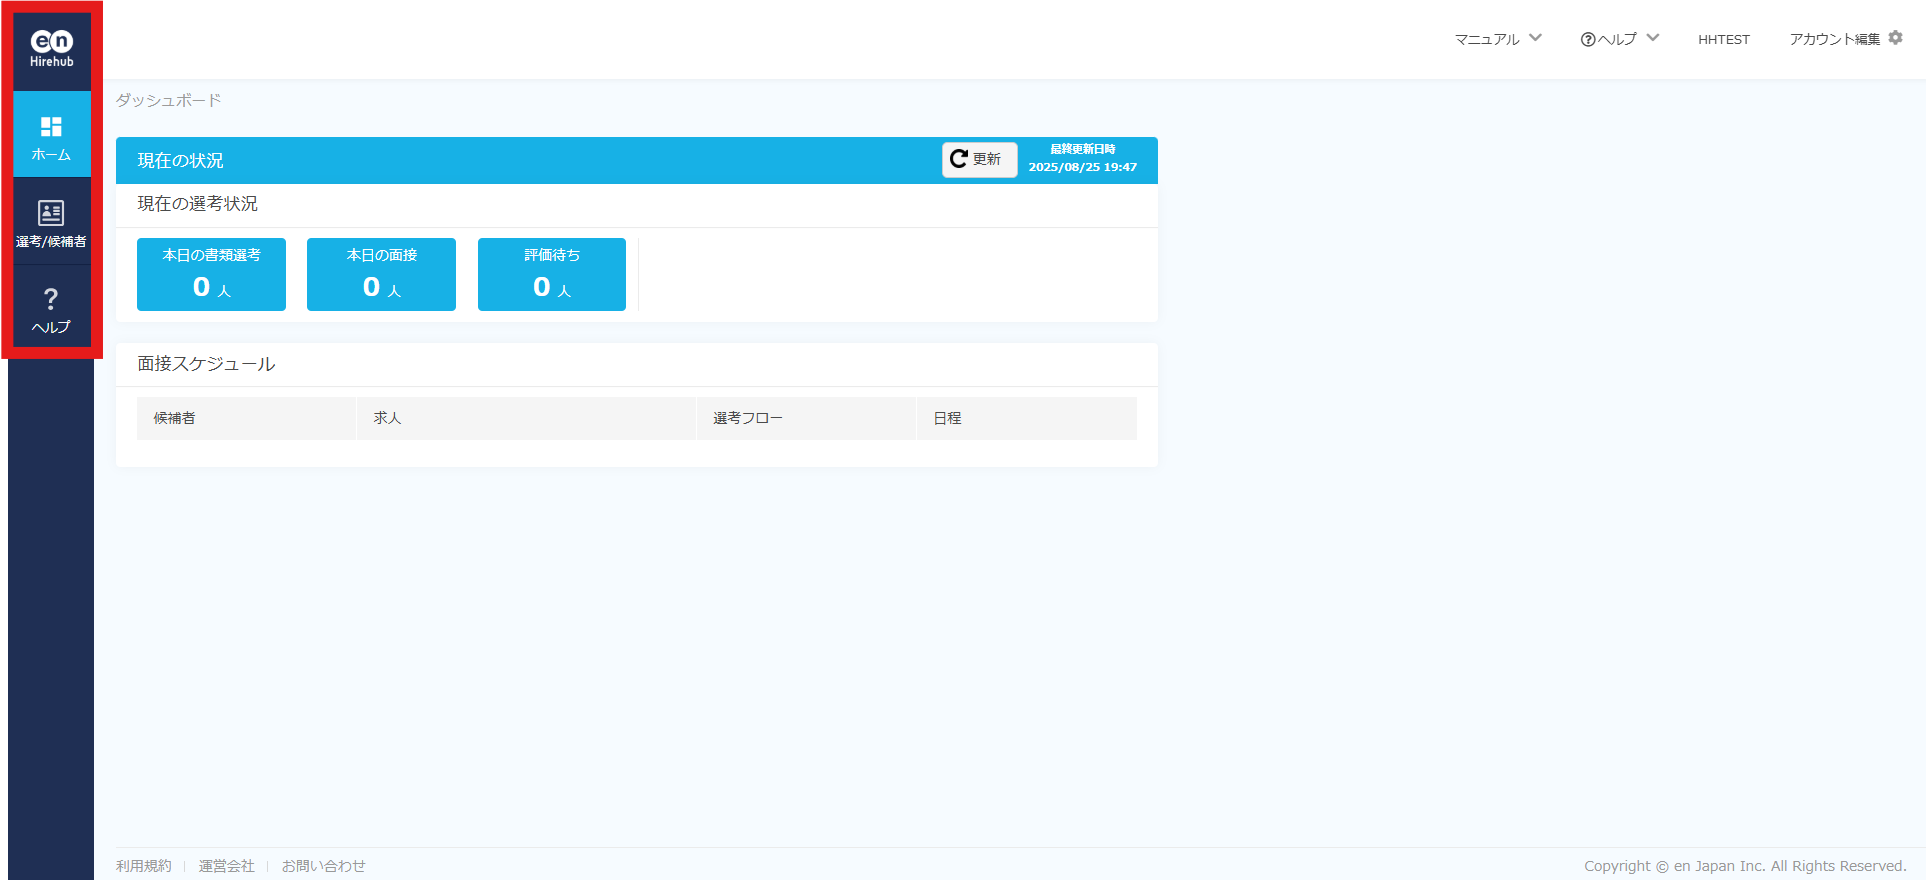1926x880 pixels.
Task: Open the 運営会社 footer link
Action: (226, 866)
